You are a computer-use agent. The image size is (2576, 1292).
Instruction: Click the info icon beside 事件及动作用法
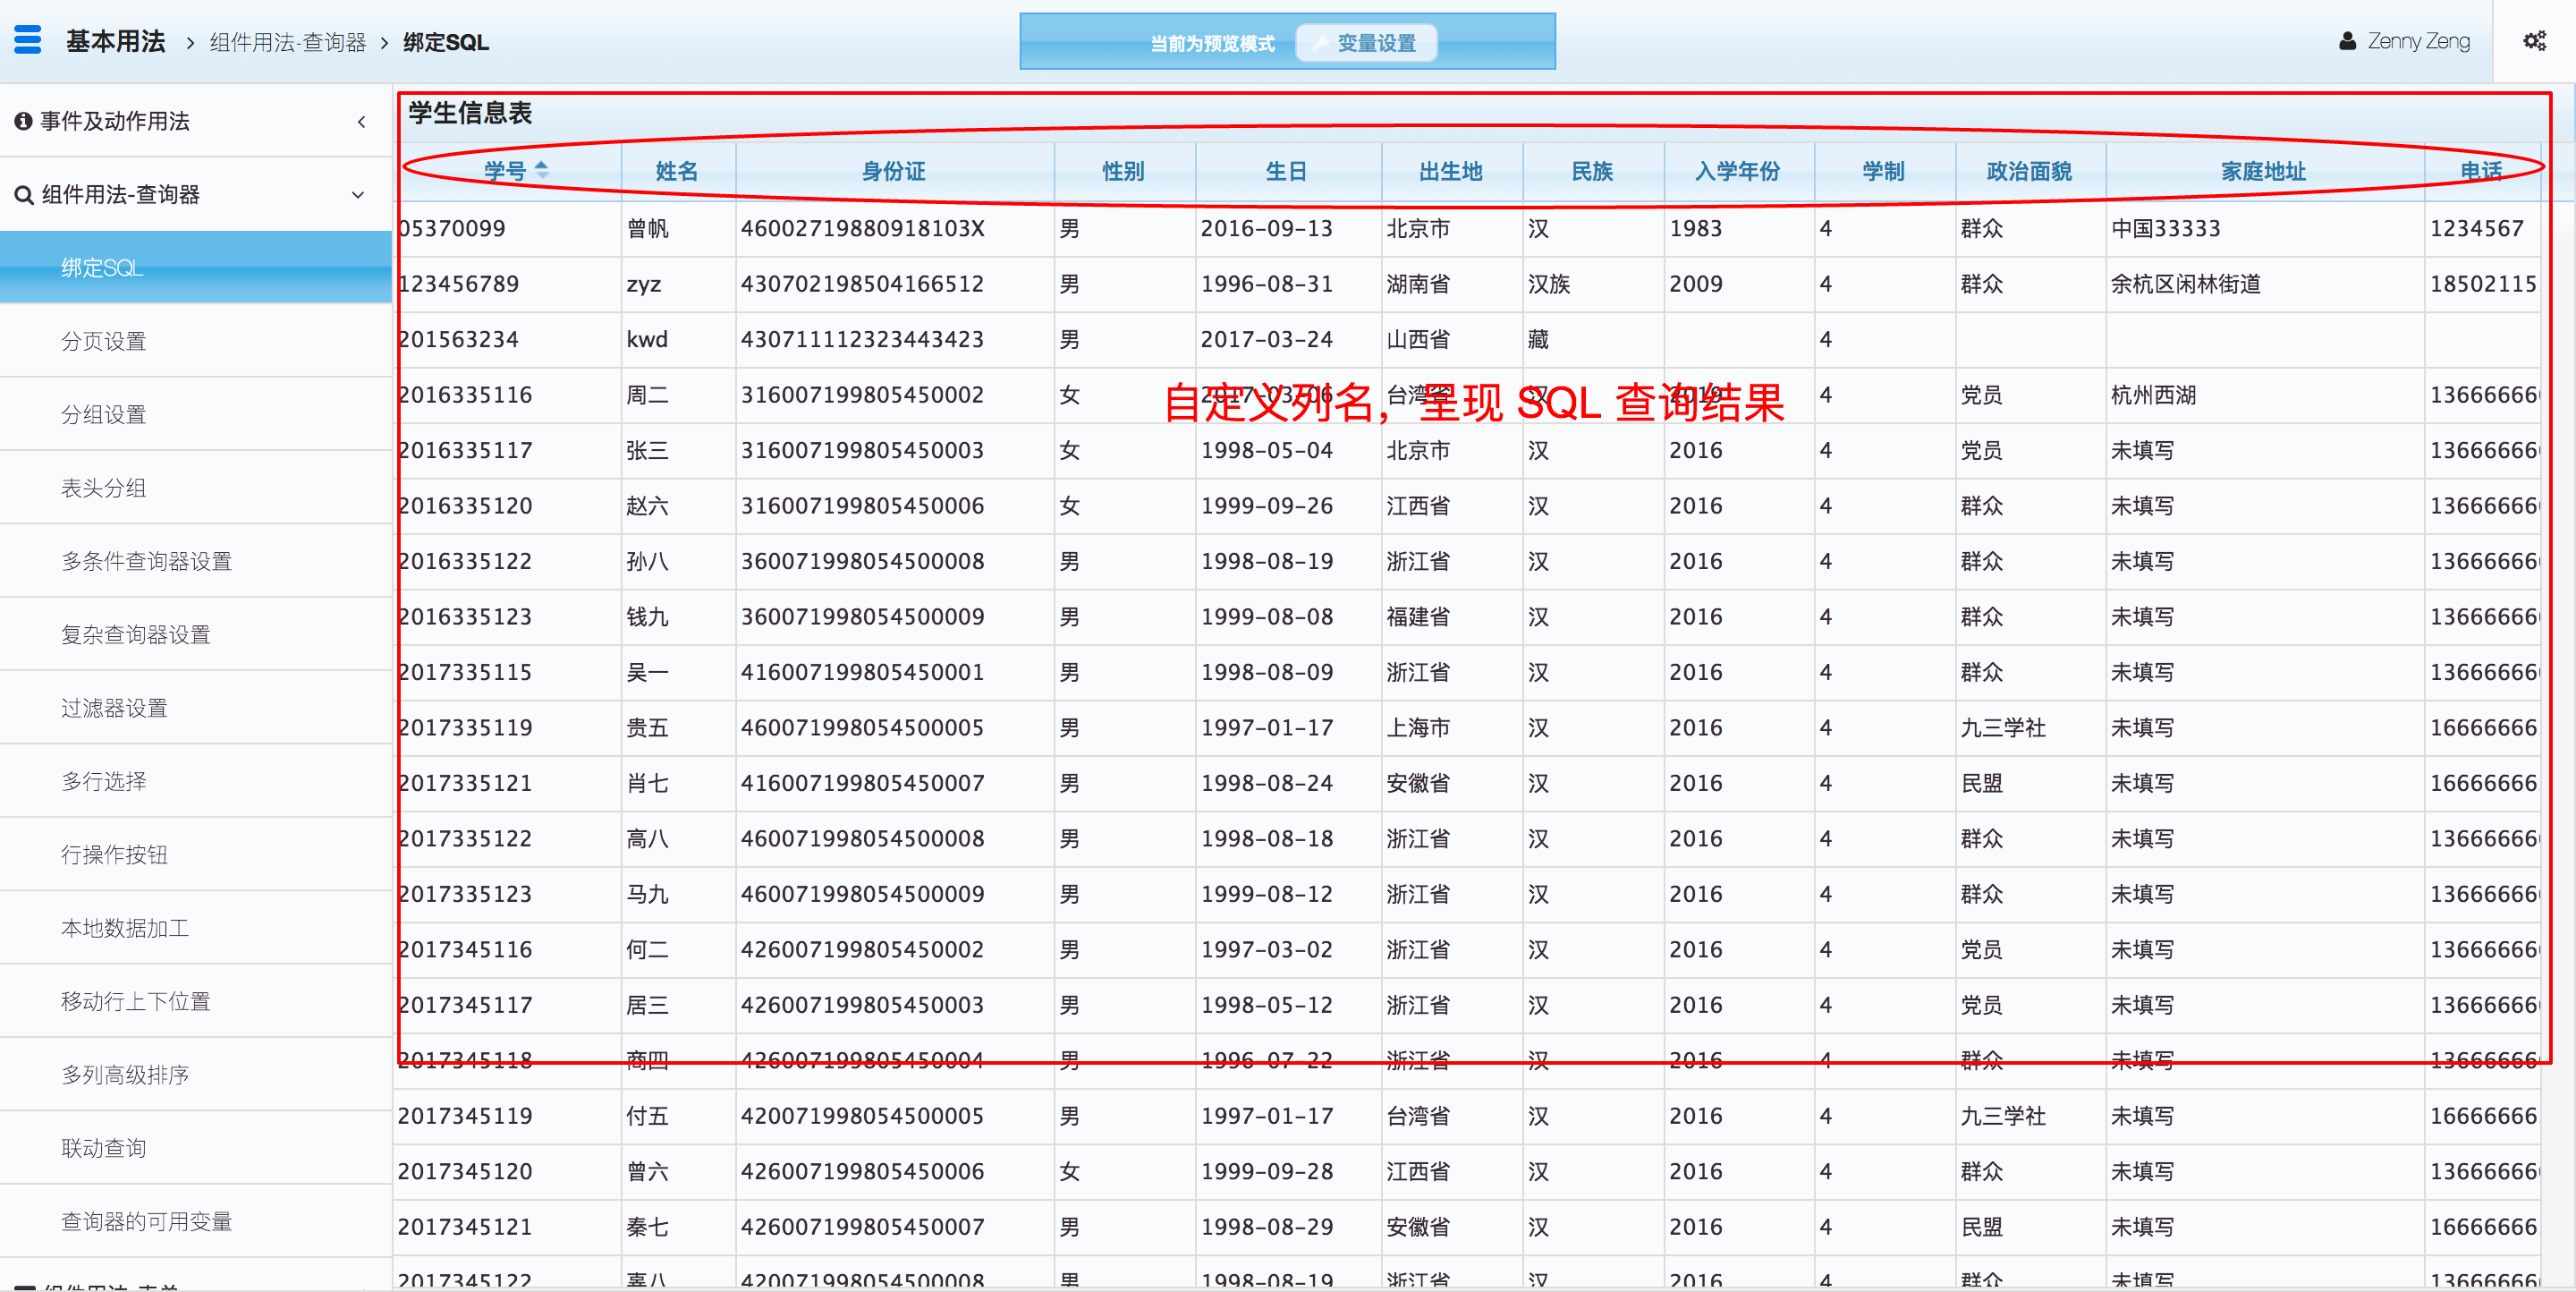[x=23, y=121]
